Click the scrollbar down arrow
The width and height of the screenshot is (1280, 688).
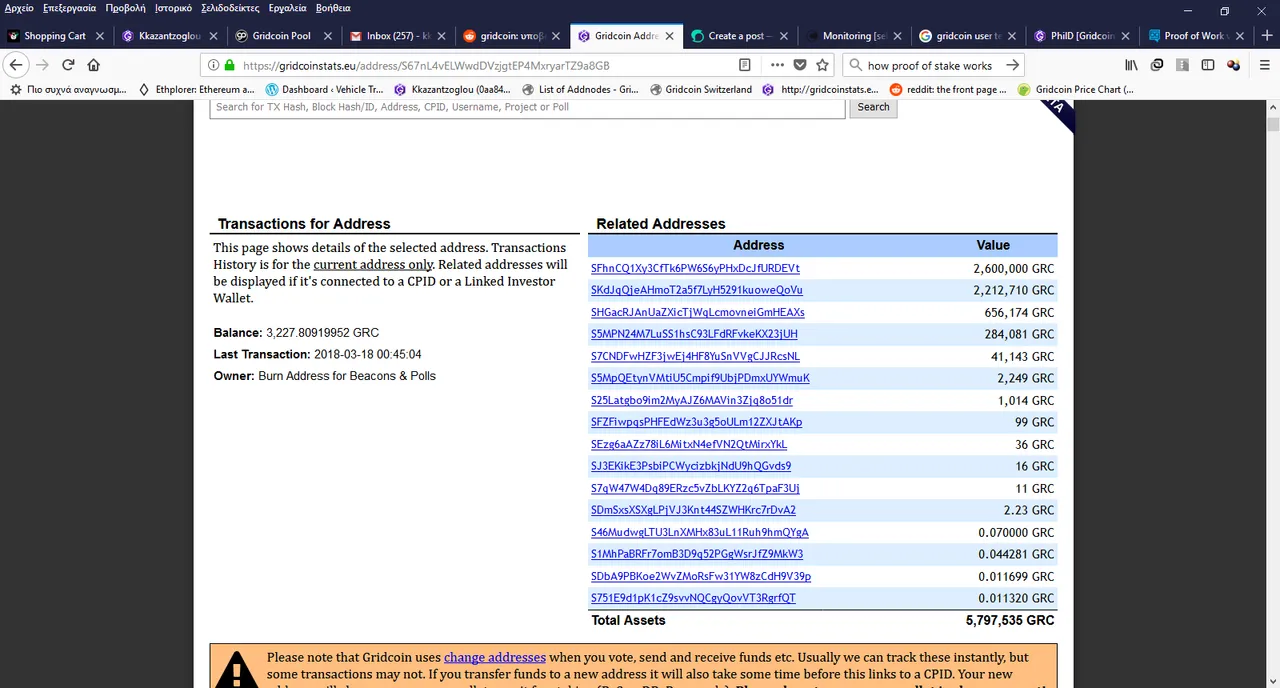pyautogui.click(x=1273, y=680)
